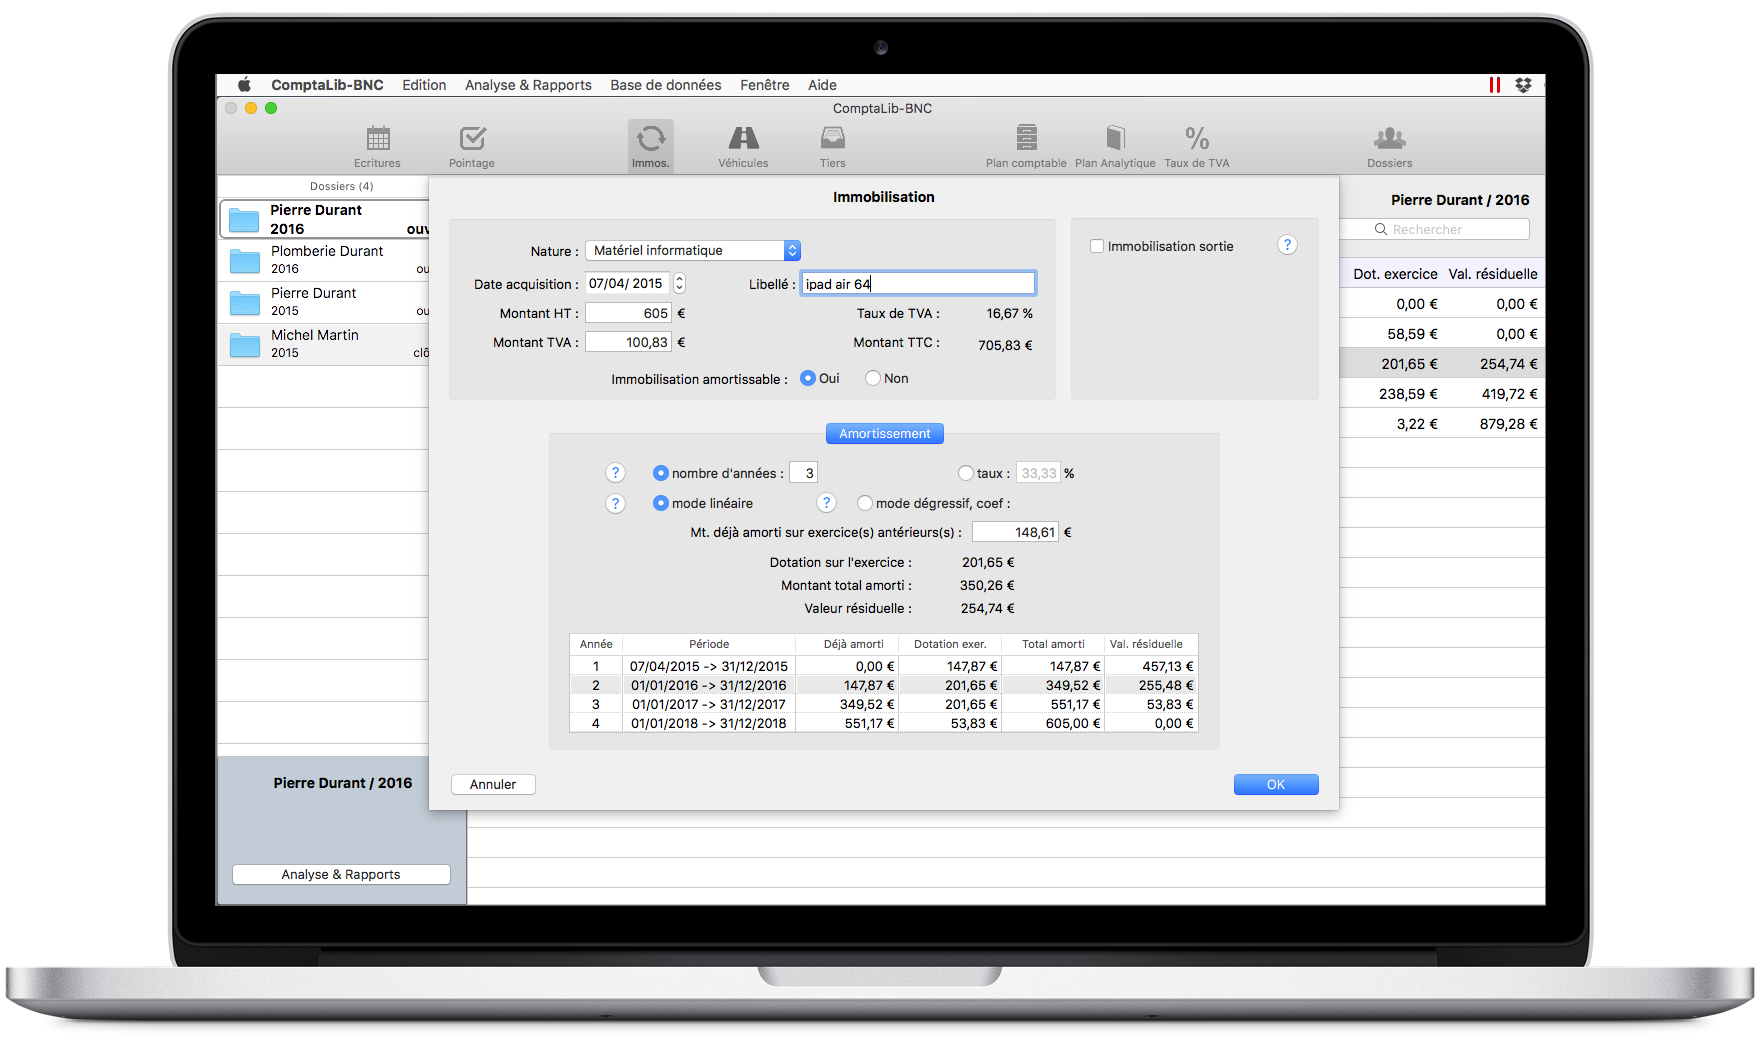Screen dimensions: 1761x1041
Task: Open the Tiers toolbar icon
Action: click(x=833, y=146)
